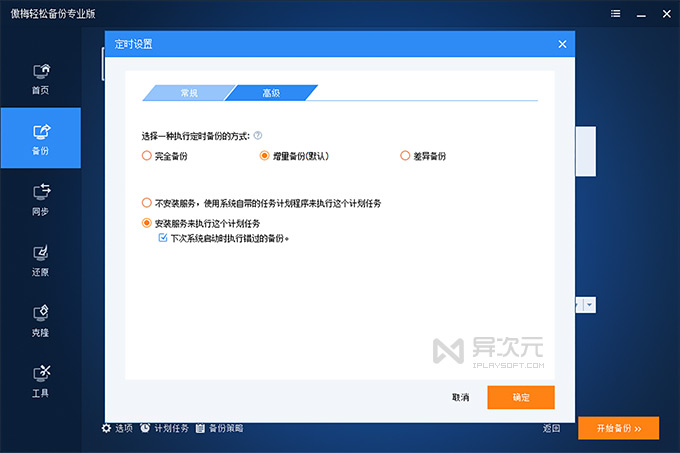Viewport: 680px width, 453px height.
Task: Open the 克隆 clone section in sidebar
Action: [x=41, y=321]
